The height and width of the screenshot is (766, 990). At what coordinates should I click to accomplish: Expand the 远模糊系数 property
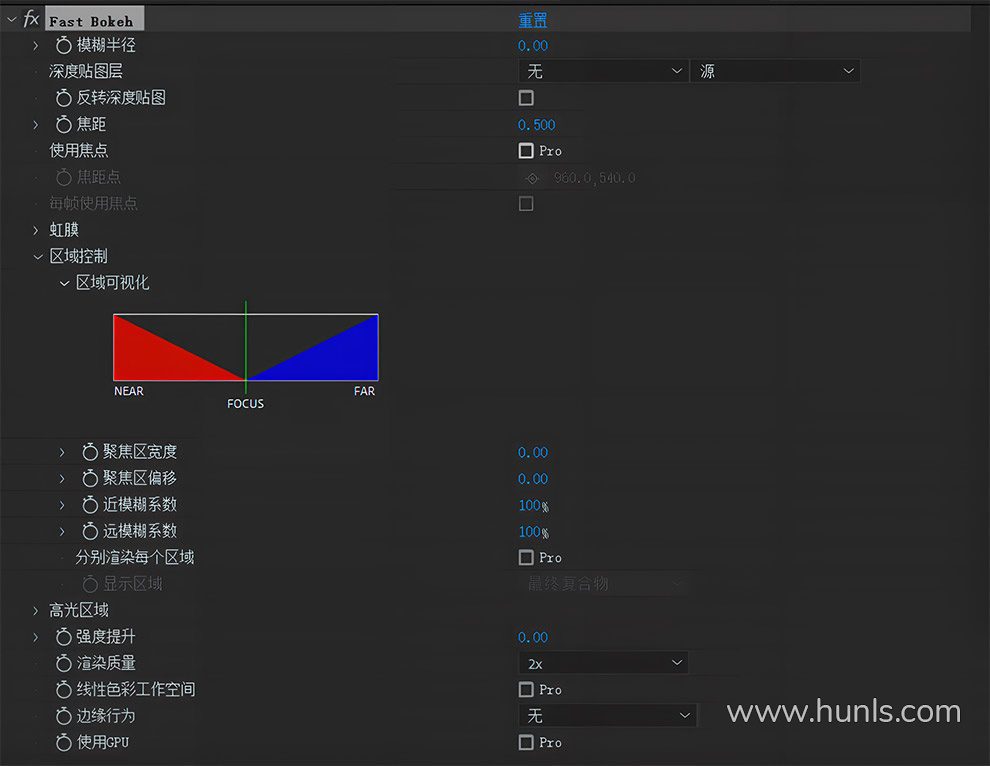click(62, 532)
